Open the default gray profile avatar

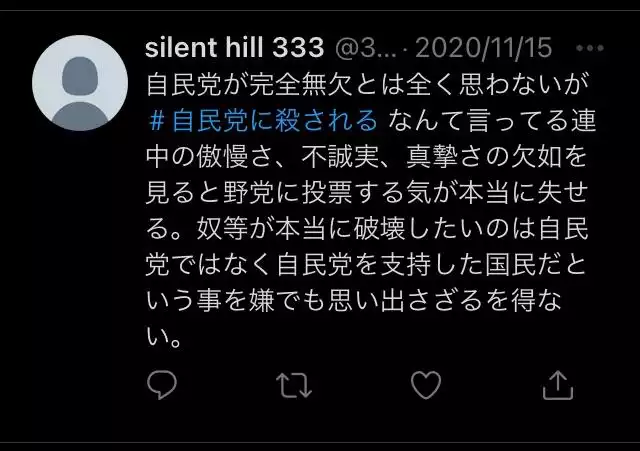tap(80, 83)
